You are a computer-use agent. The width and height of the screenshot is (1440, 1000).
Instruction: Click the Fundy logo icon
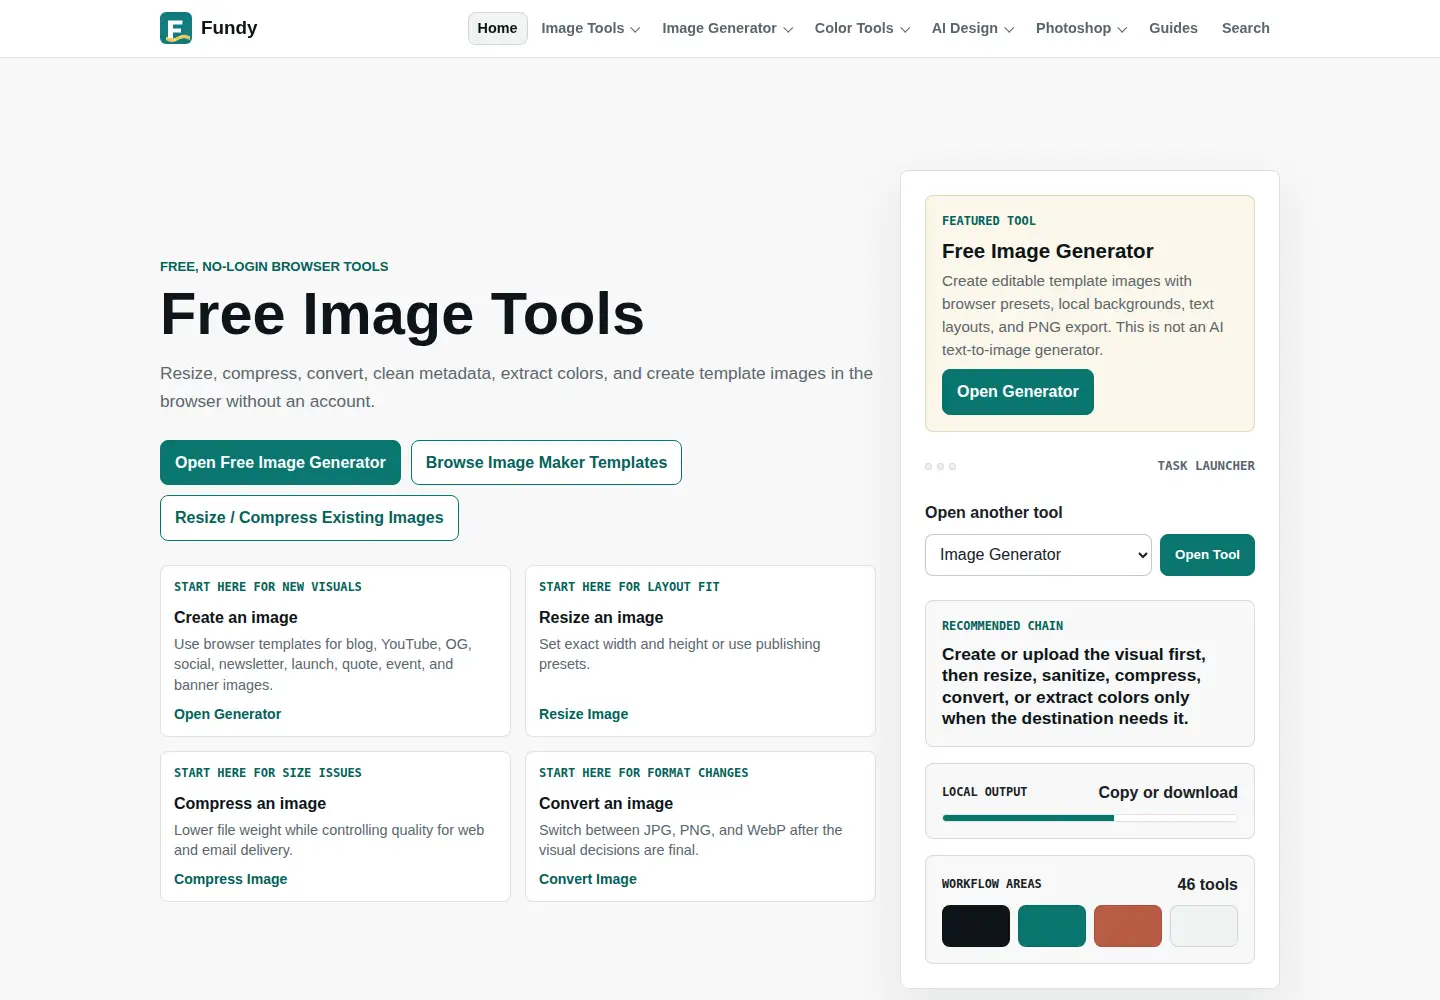coord(176,28)
